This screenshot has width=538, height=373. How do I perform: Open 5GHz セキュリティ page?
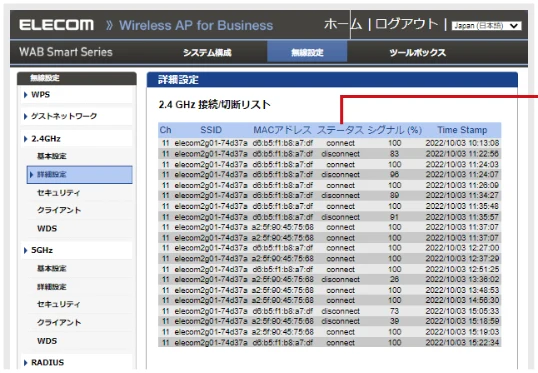[58, 304]
